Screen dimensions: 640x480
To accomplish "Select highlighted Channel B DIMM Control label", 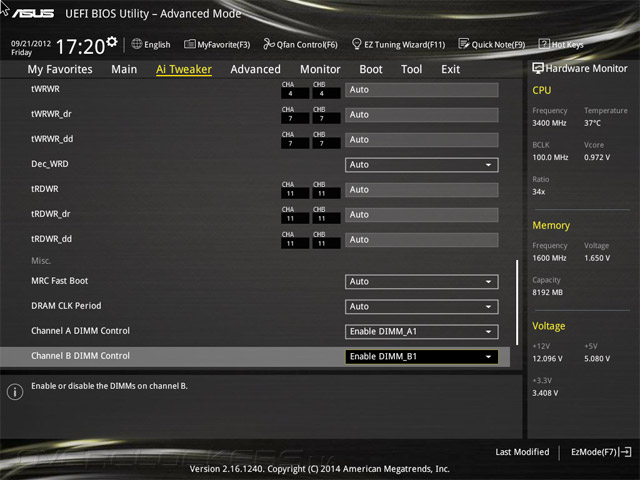I will click(x=80, y=356).
